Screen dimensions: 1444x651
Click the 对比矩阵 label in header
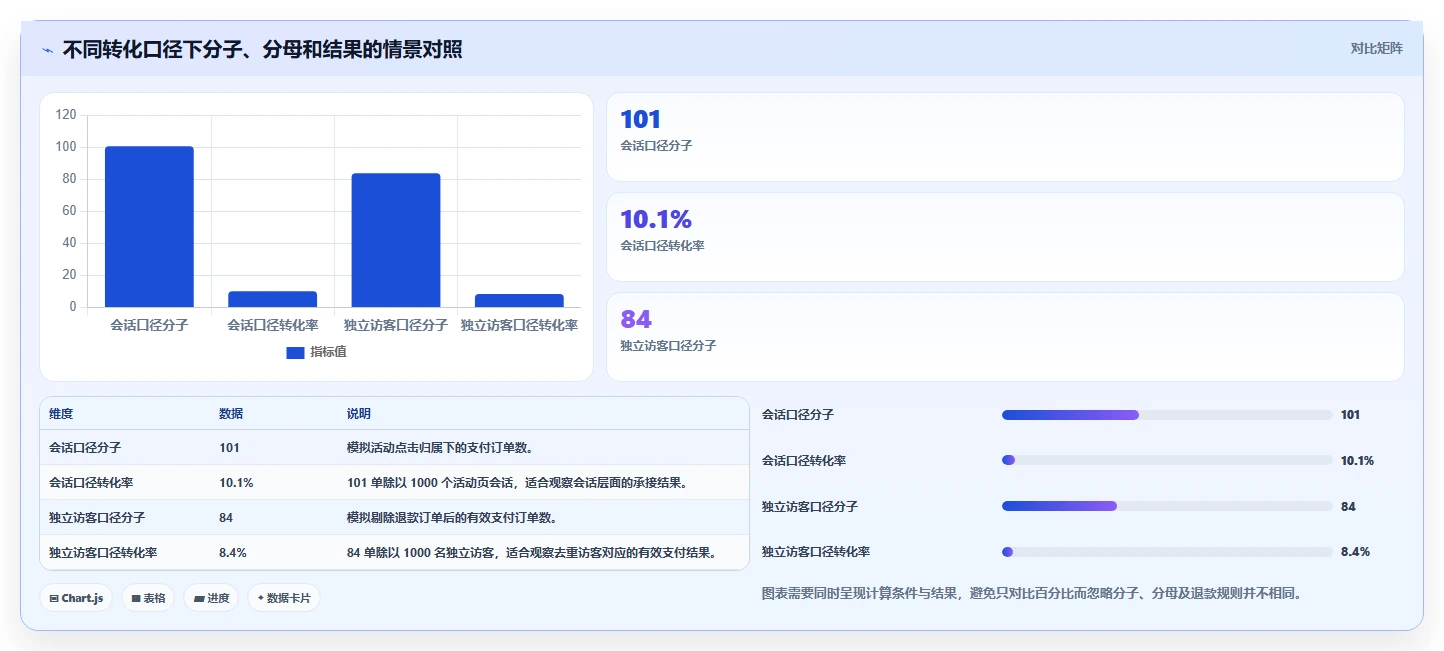1376,48
